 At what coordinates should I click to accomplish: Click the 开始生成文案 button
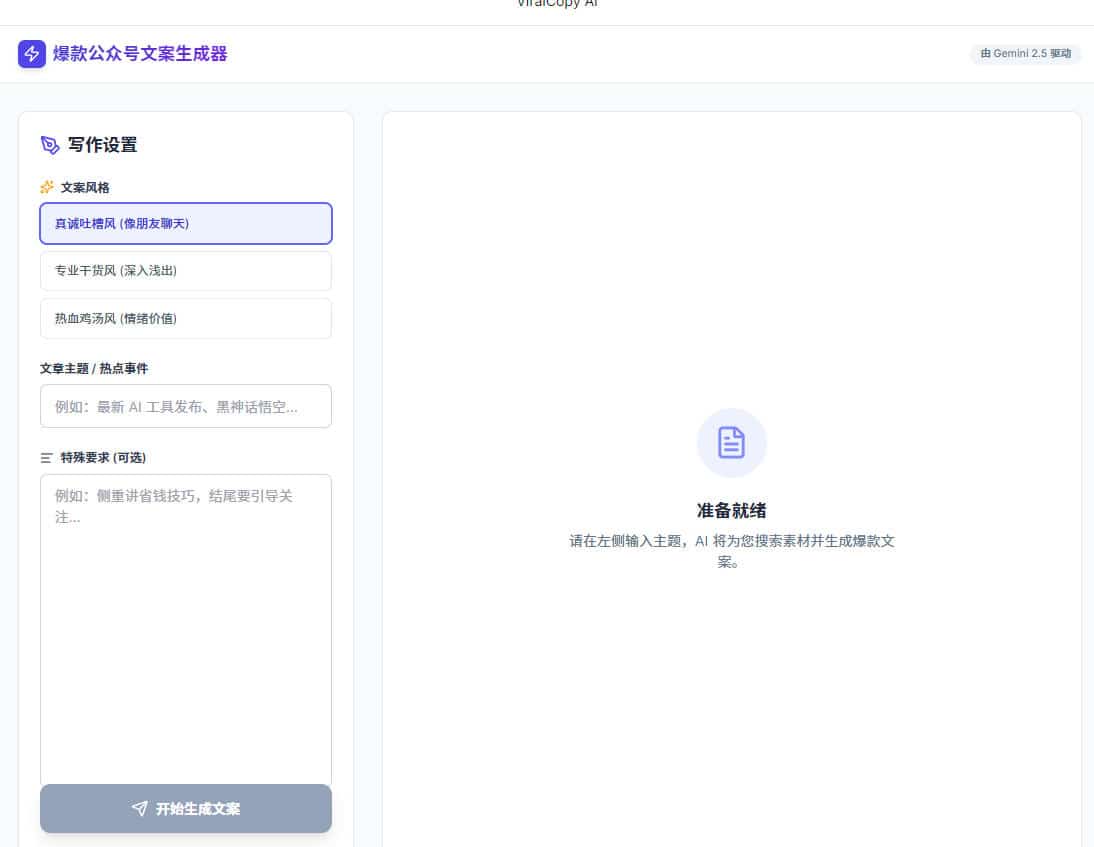pyautogui.click(x=185, y=810)
